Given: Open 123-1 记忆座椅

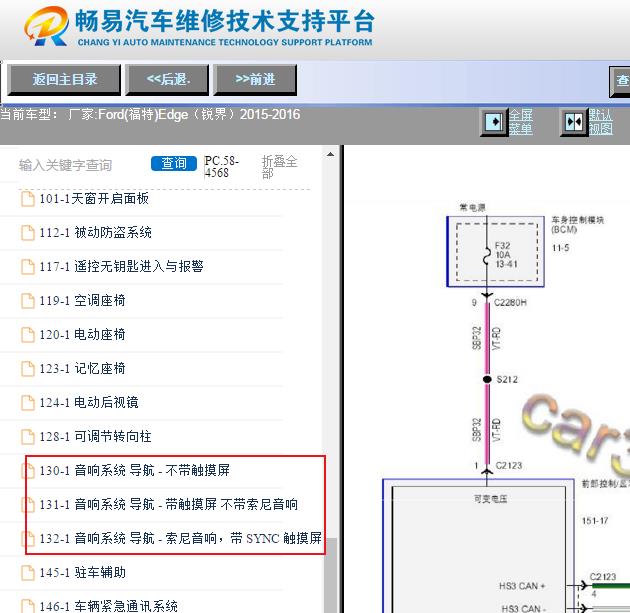Looking at the screenshot, I should tap(82, 368).
